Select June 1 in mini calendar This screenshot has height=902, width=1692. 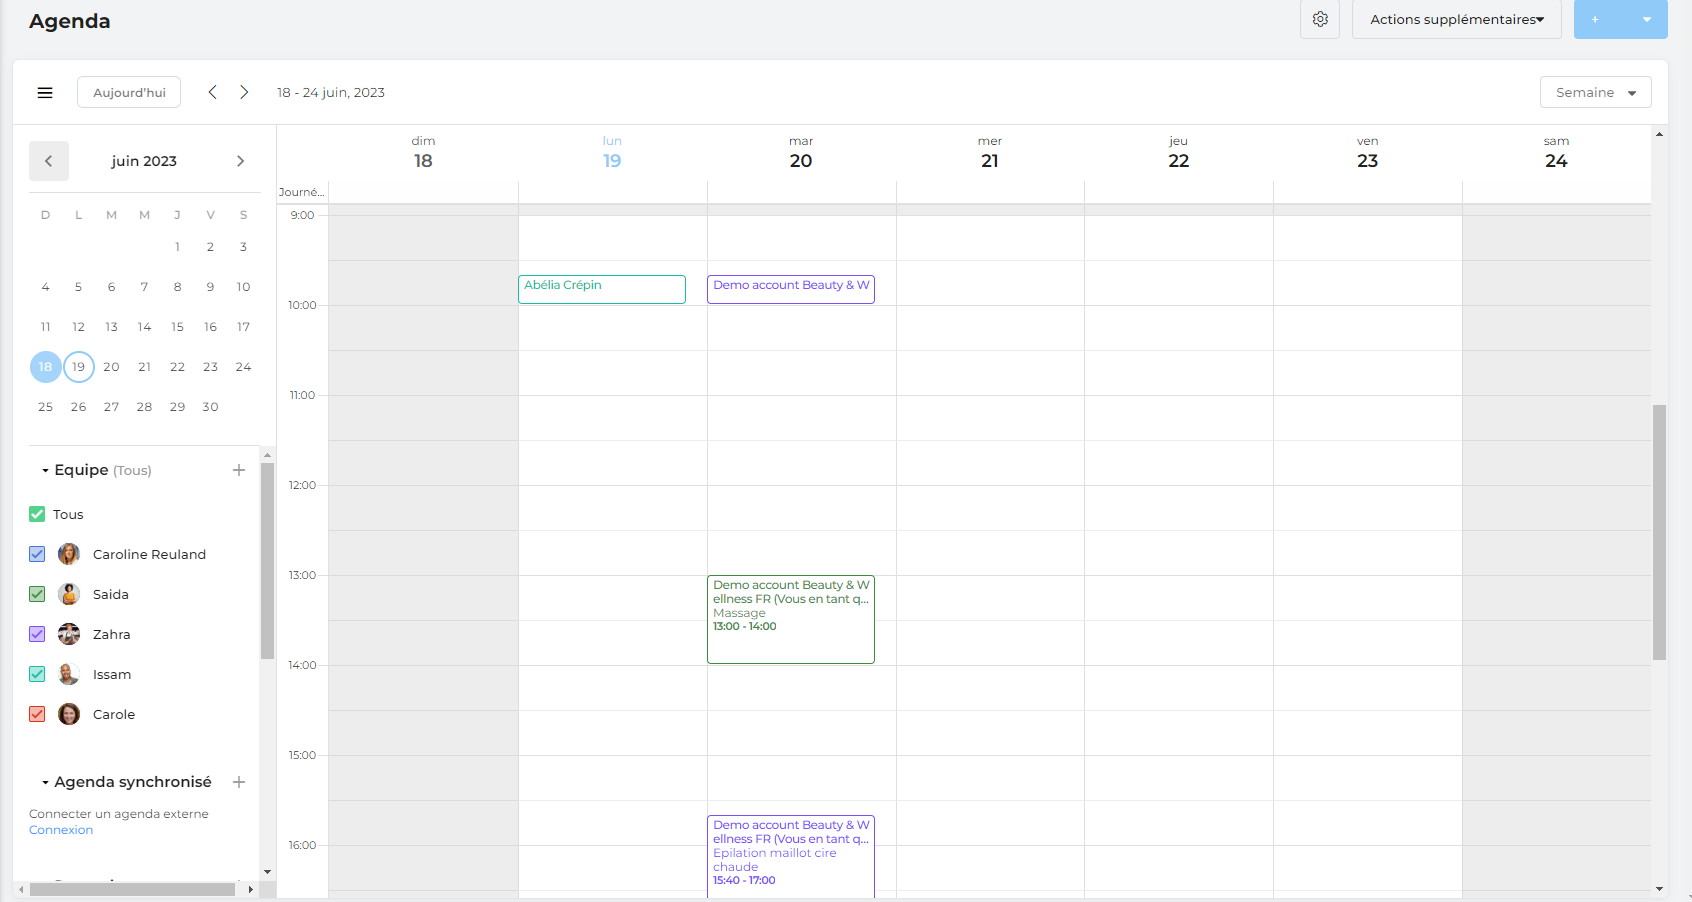(177, 247)
